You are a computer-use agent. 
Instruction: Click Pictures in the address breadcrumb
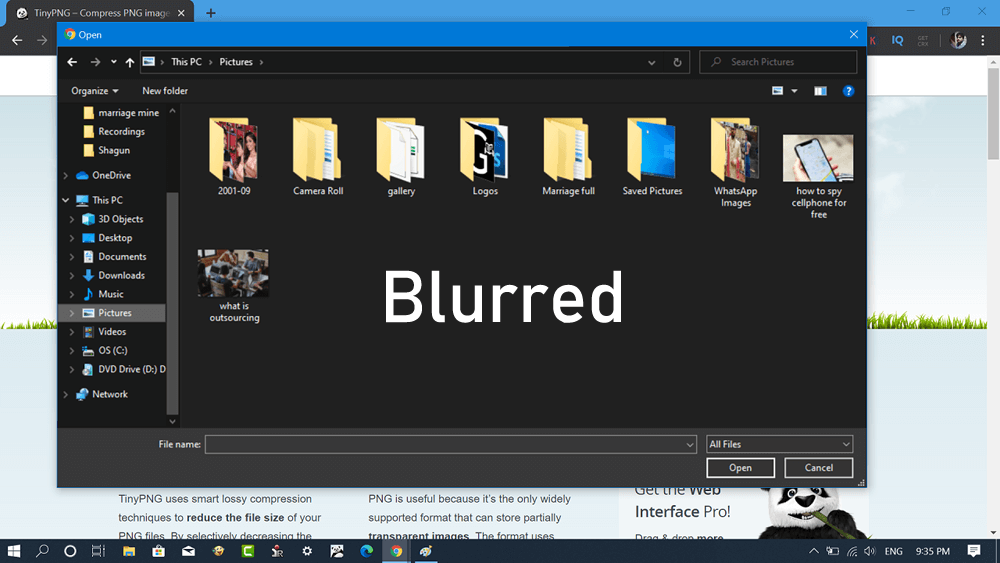coord(236,62)
